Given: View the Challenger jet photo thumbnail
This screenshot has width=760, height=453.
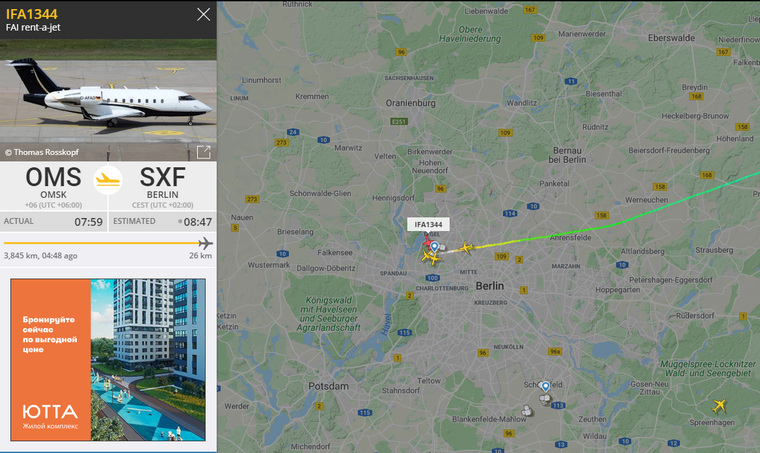Looking at the screenshot, I should [108, 99].
